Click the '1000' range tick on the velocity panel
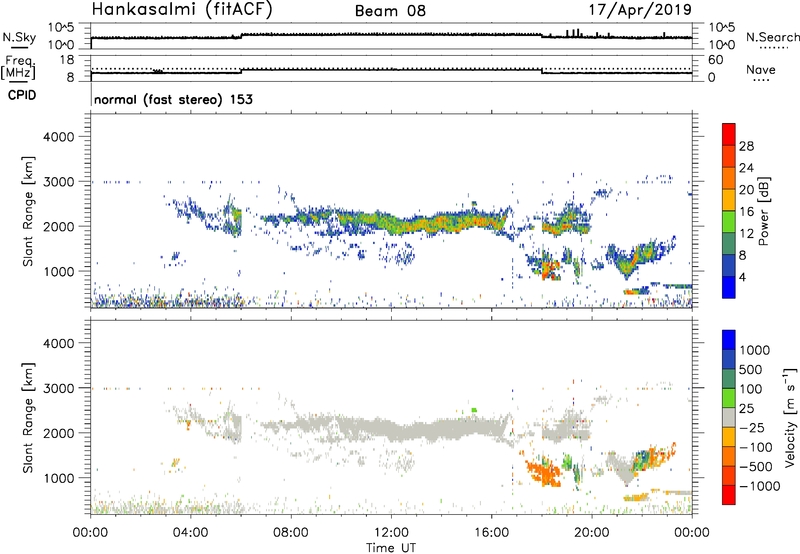 tap(58, 478)
